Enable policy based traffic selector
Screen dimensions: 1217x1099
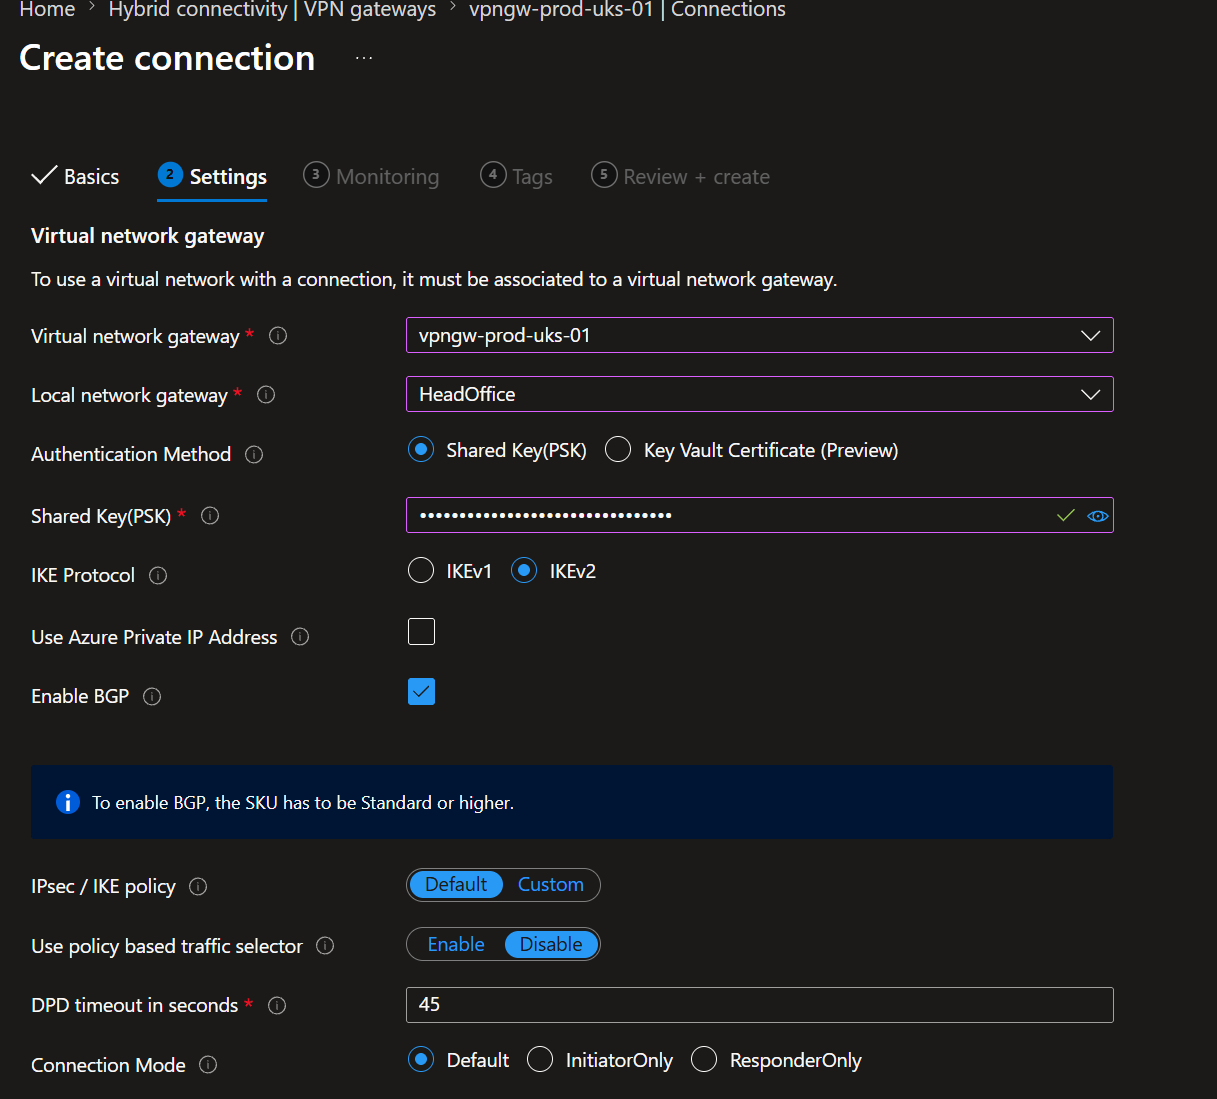click(x=456, y=945)
